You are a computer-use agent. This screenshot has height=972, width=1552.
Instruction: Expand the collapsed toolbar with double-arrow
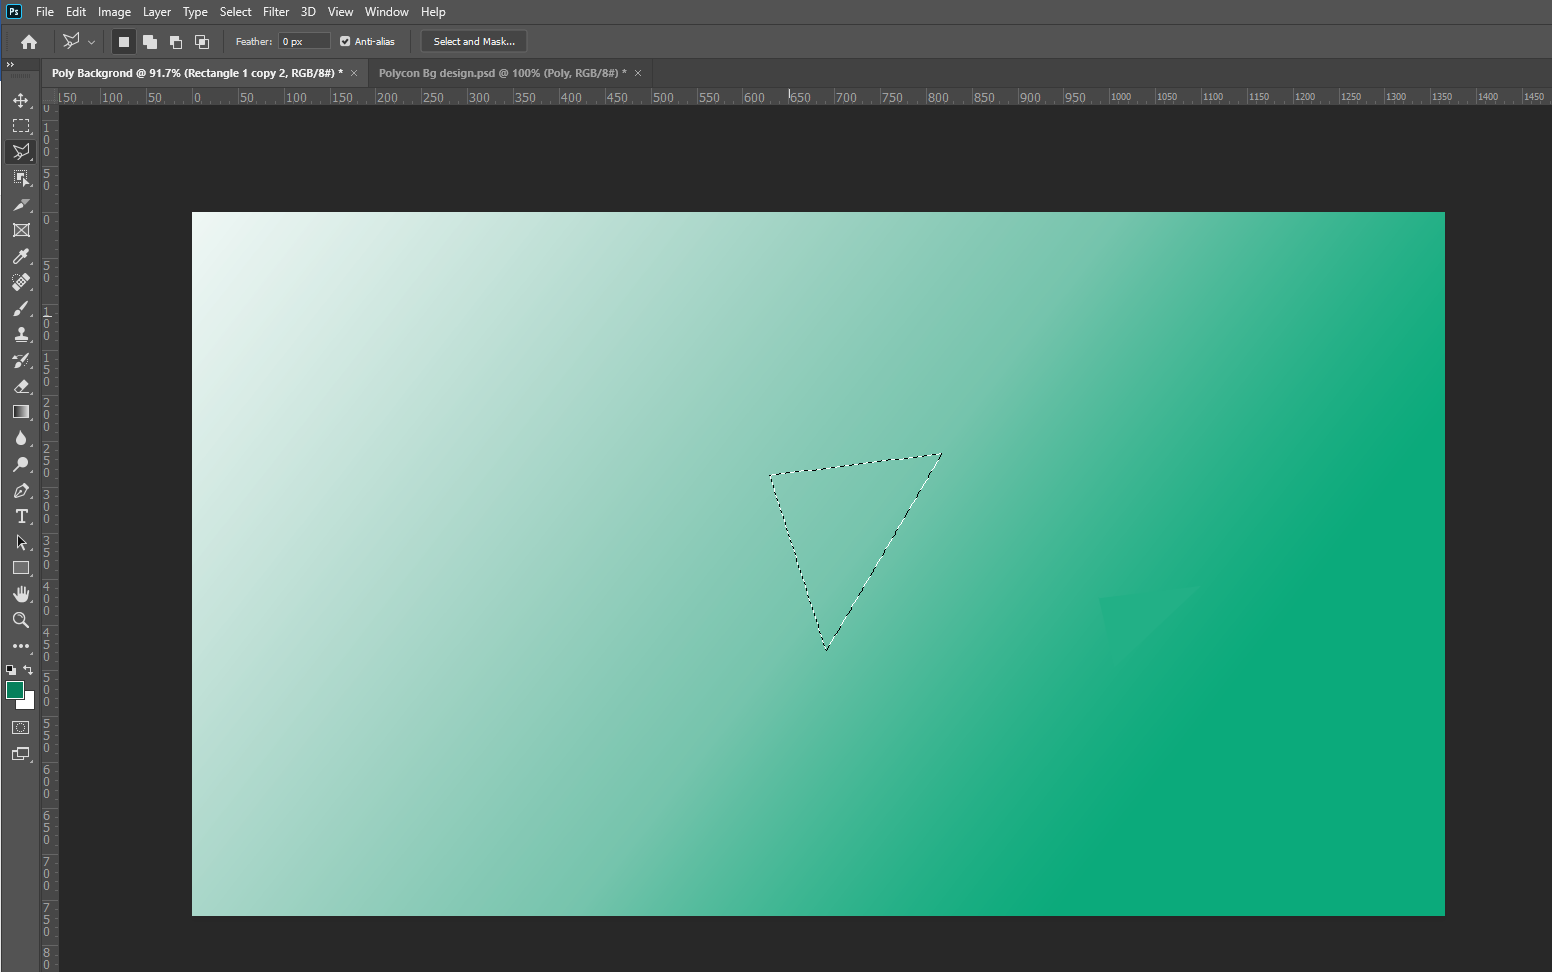[10, 65]
